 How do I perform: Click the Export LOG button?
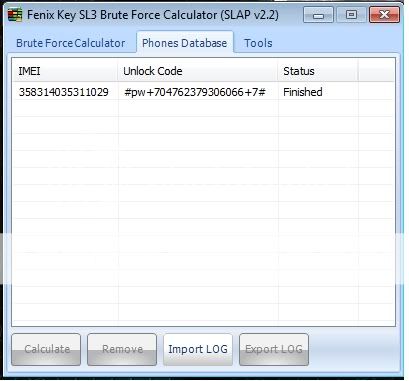tap(274, 349)
